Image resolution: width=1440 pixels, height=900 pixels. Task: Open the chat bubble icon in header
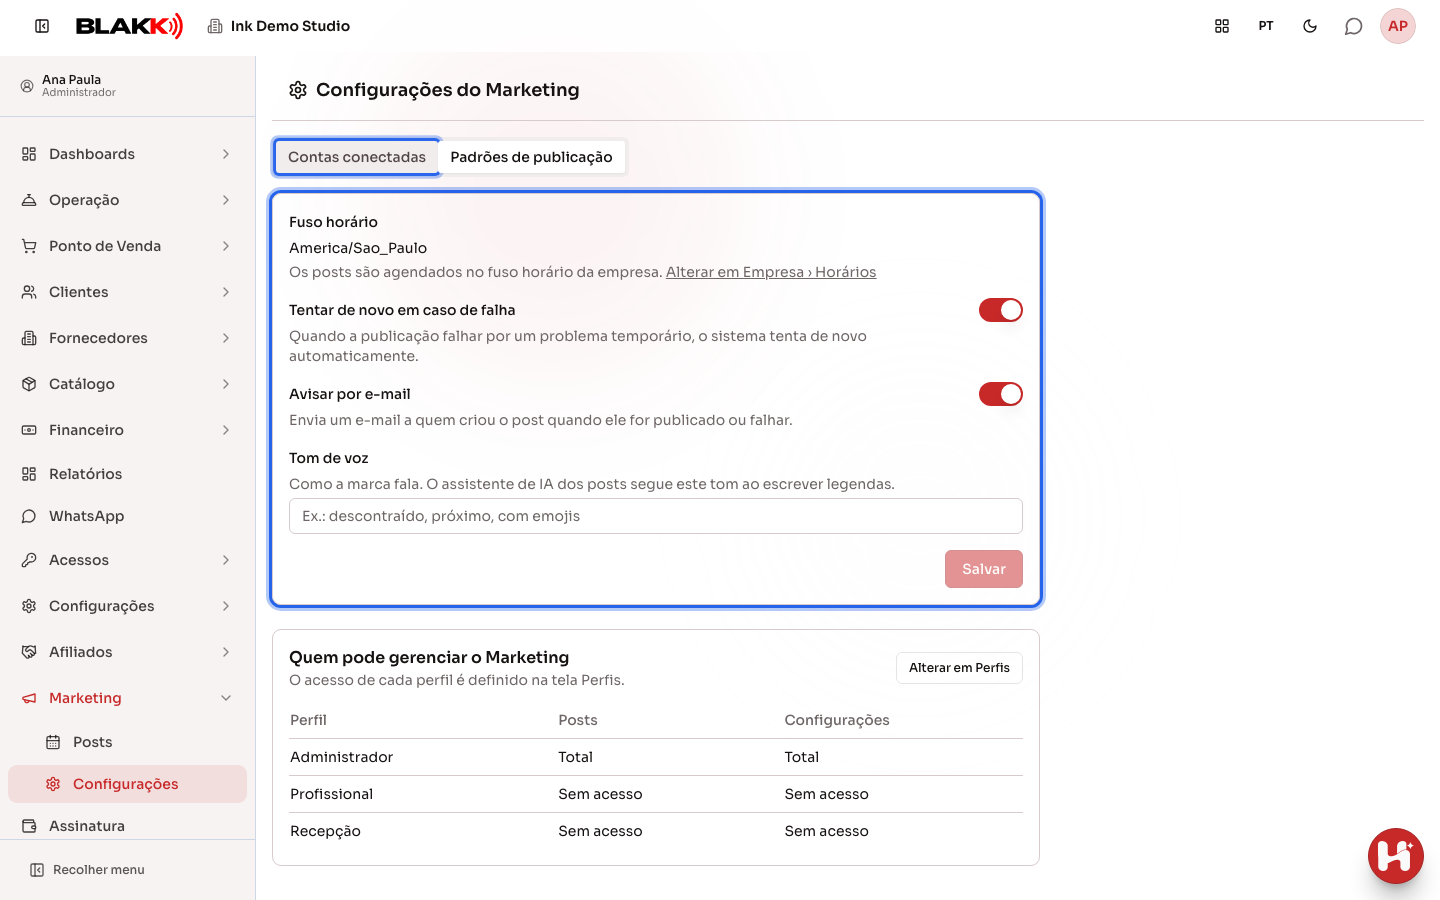point(1354,26)
